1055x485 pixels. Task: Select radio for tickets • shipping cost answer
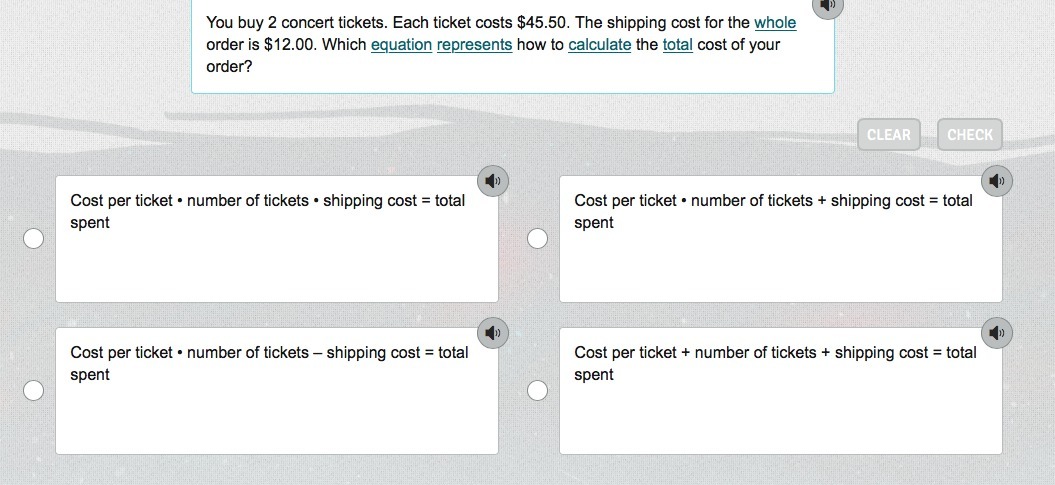34,238
